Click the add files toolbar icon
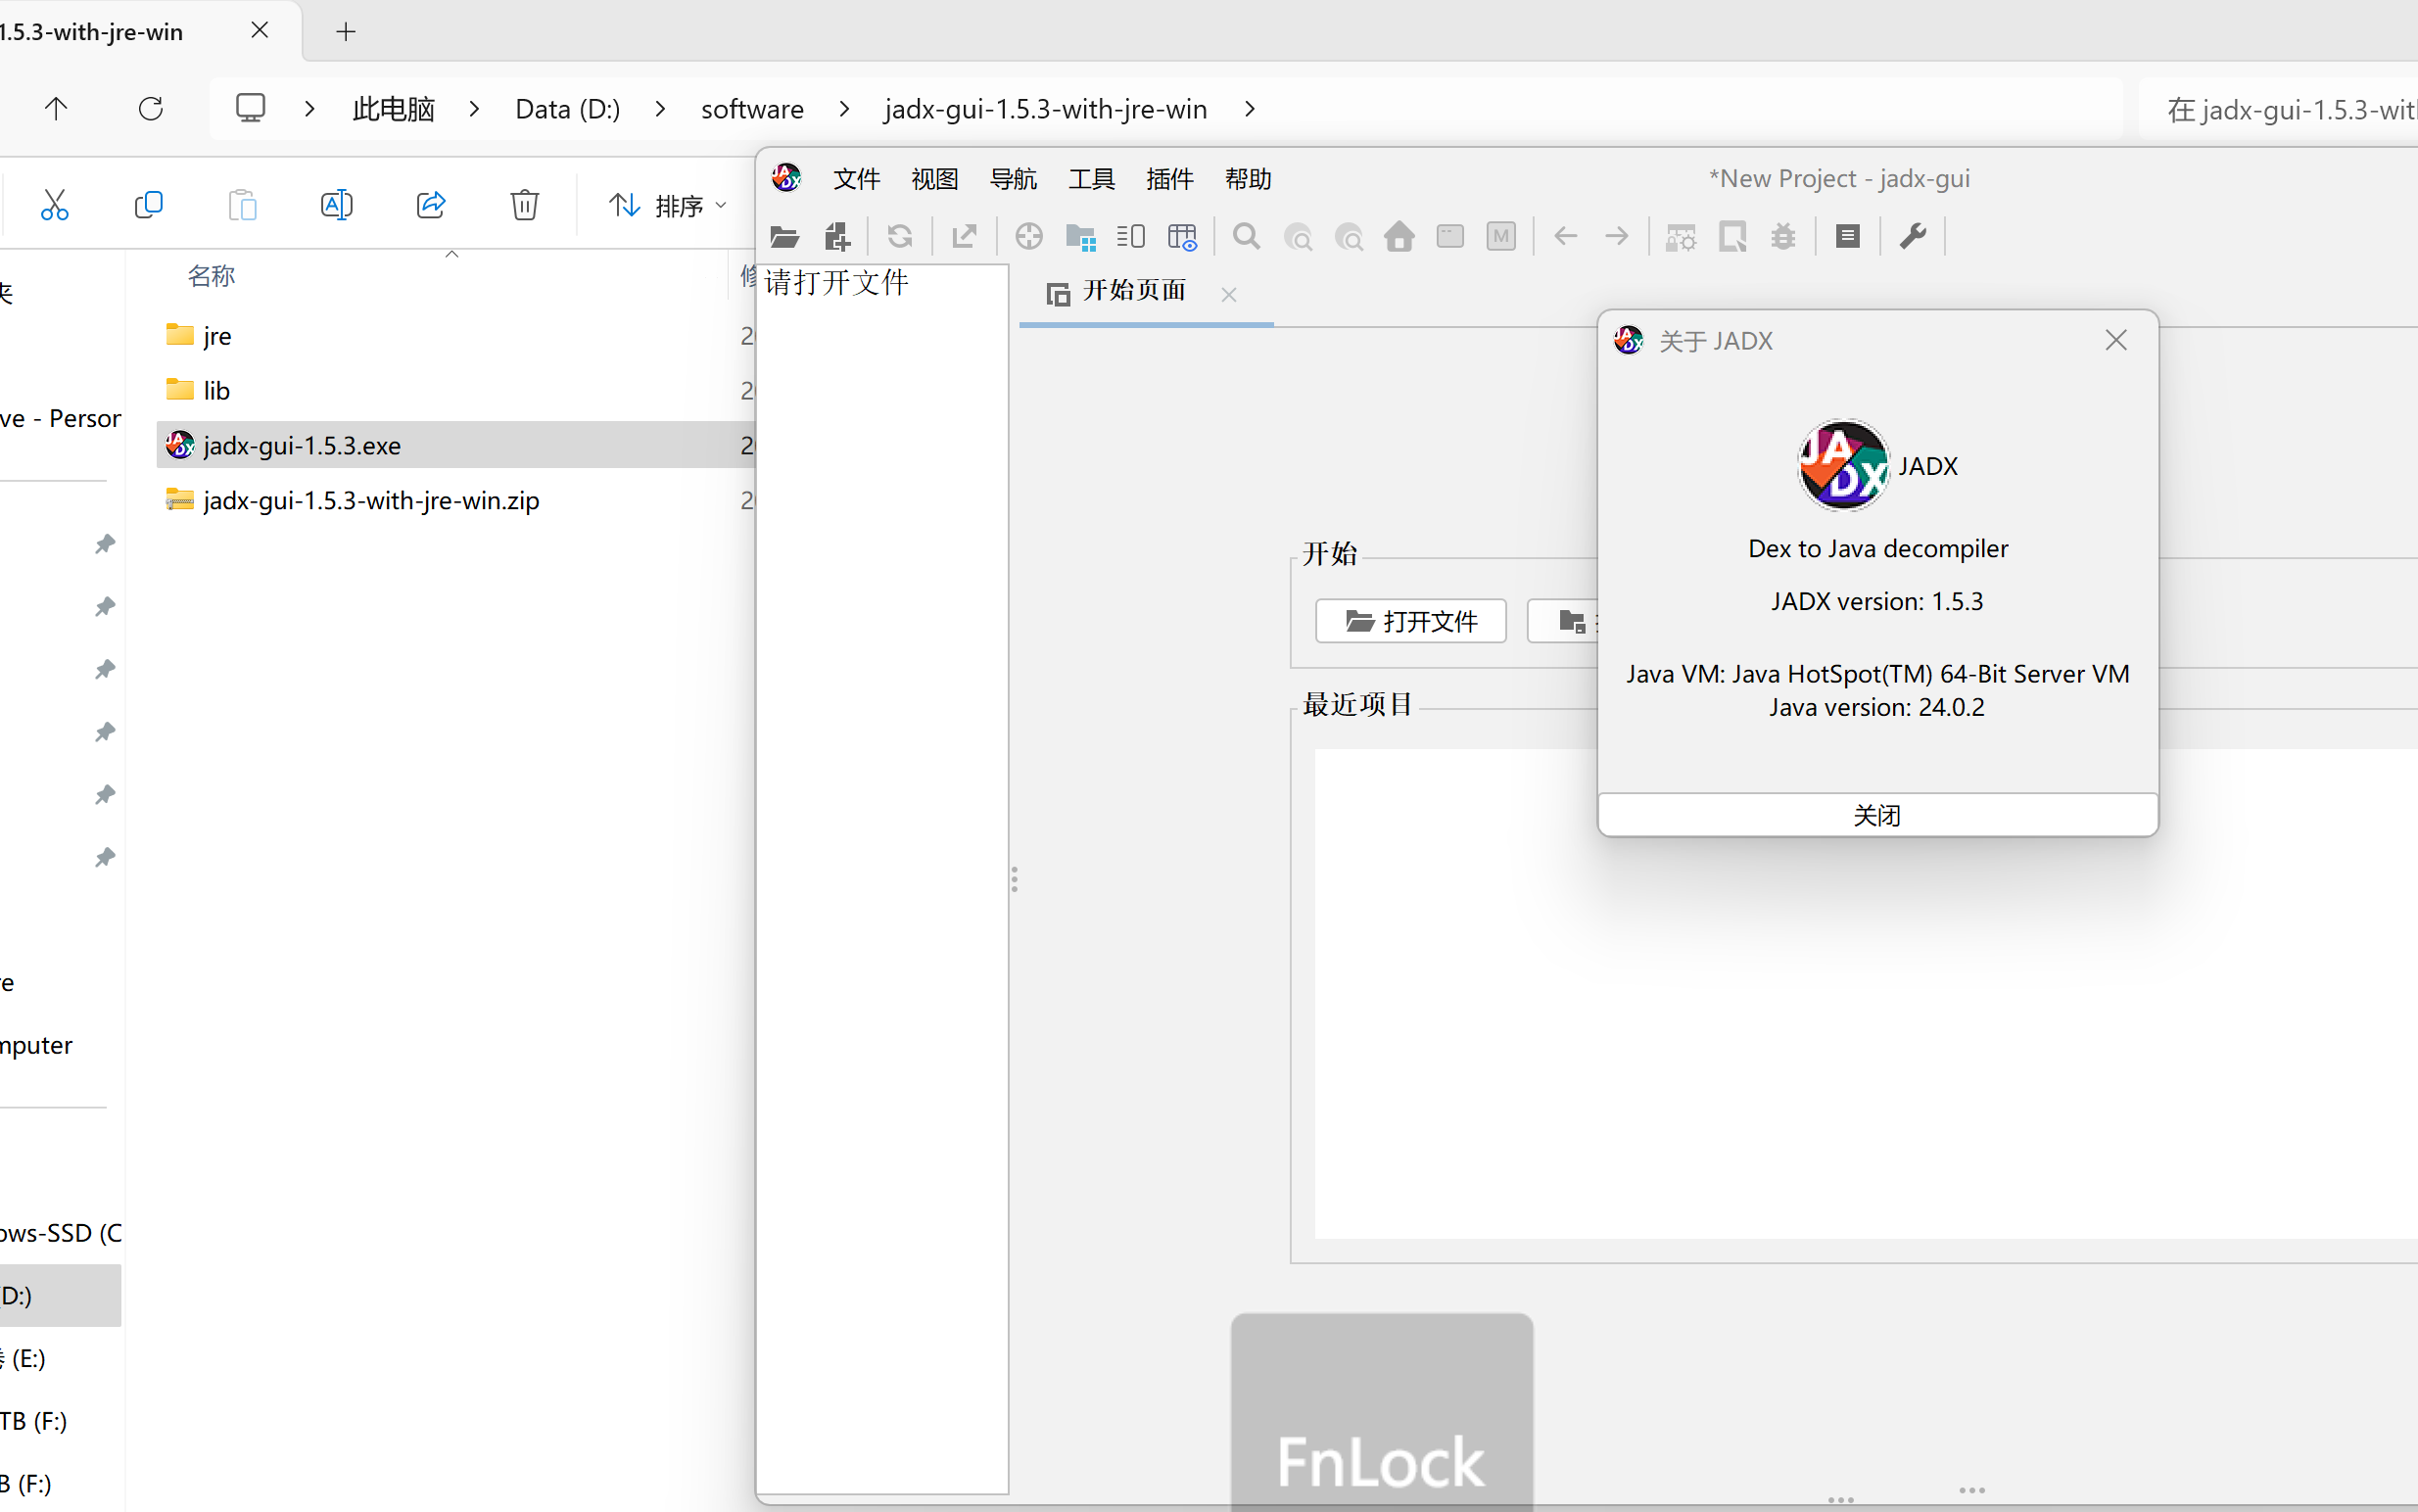Viewport: 2418px width, 1512px height. [x=836, y=237]
